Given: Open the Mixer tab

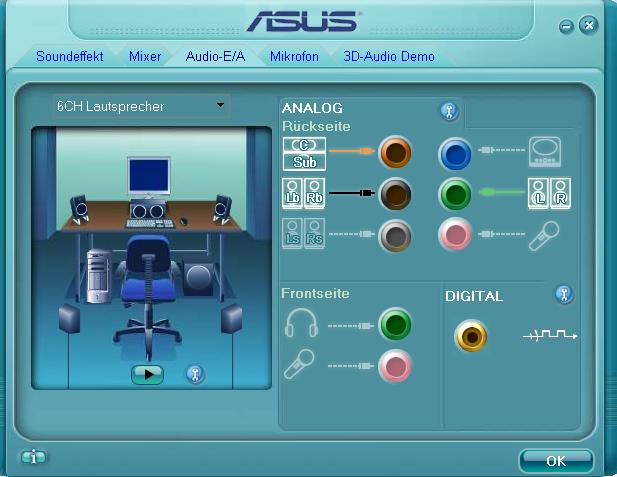Looking at the screenshot, I should [145, 57].
